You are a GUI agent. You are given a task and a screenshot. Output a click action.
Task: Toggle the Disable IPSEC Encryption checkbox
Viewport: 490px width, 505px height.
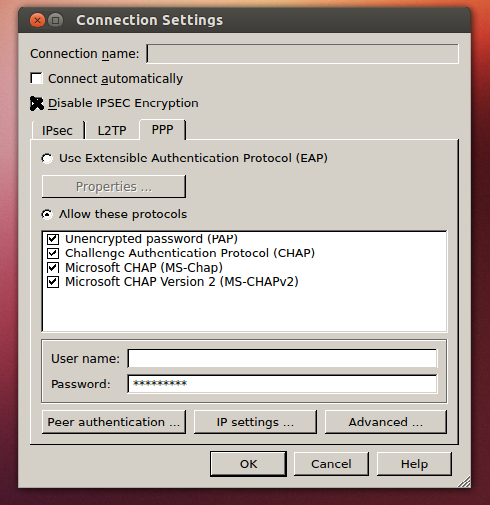(37, 103)
